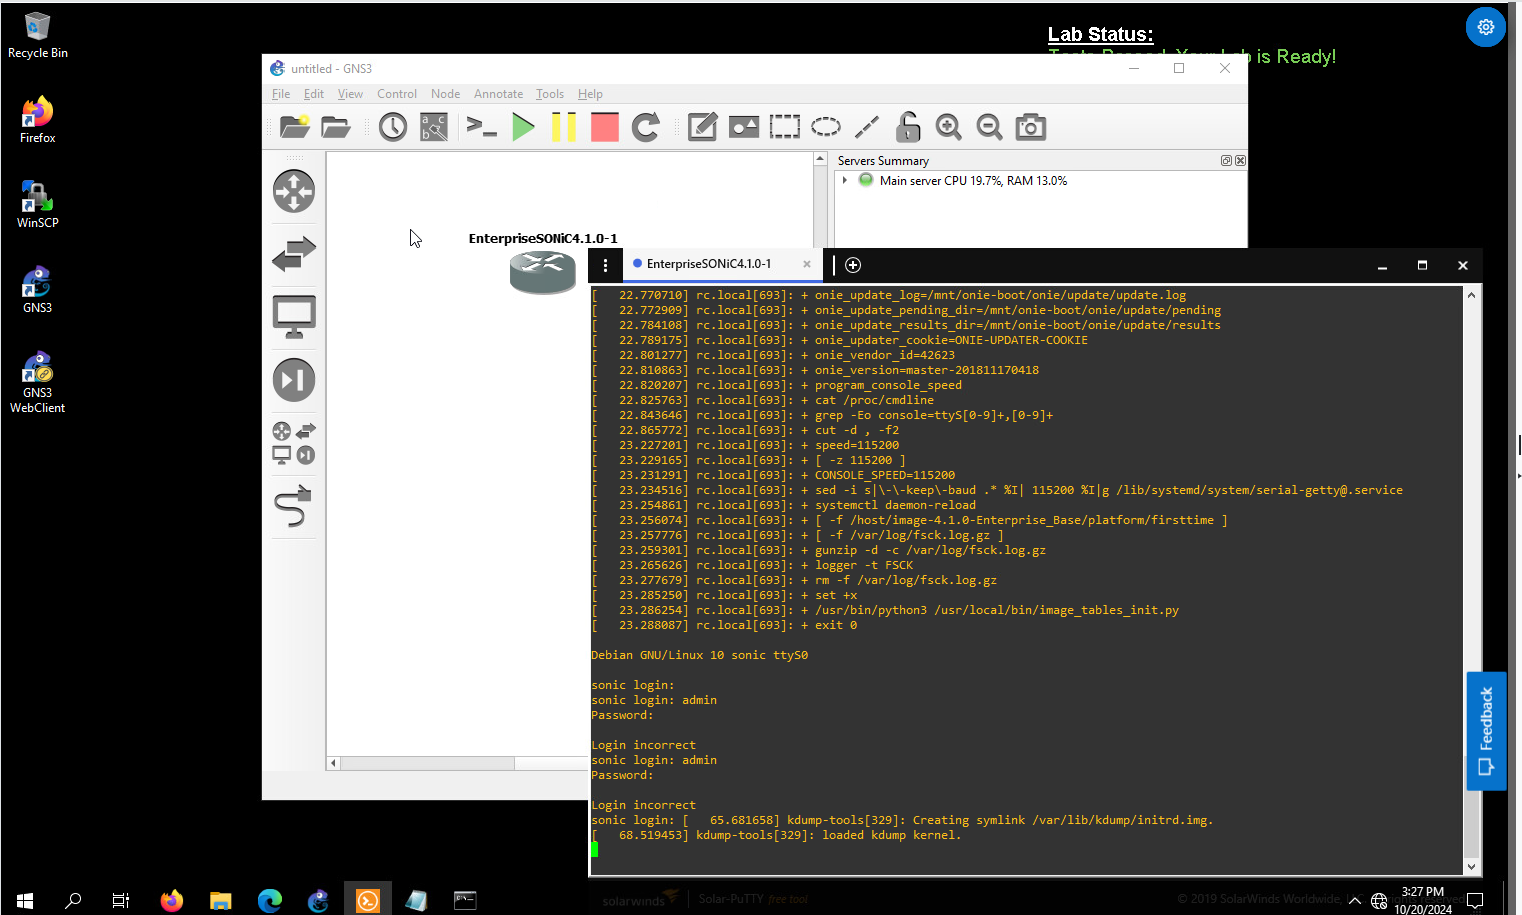Click the terminal scrollbar up arrow
The image size is (1522, 915).
1471,295
